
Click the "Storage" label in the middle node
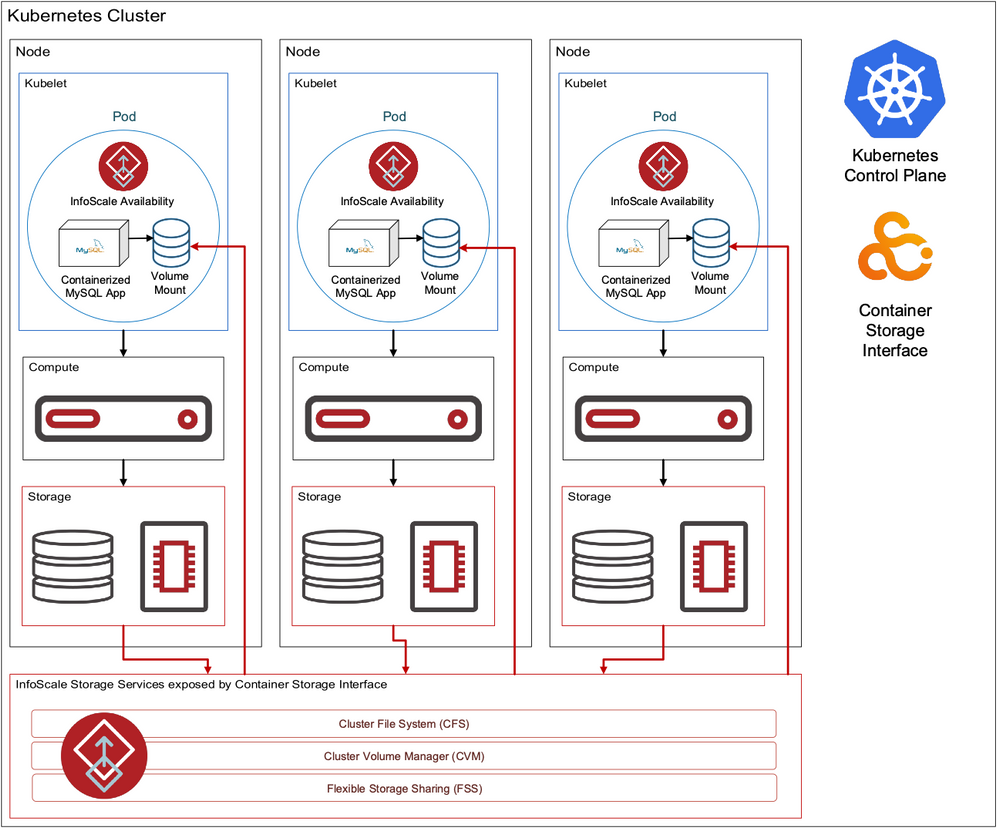(x=319, y=497)
